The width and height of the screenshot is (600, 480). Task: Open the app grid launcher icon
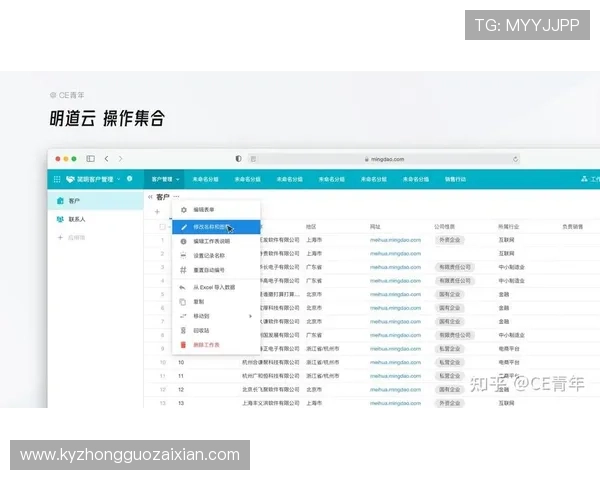(57, 179)
